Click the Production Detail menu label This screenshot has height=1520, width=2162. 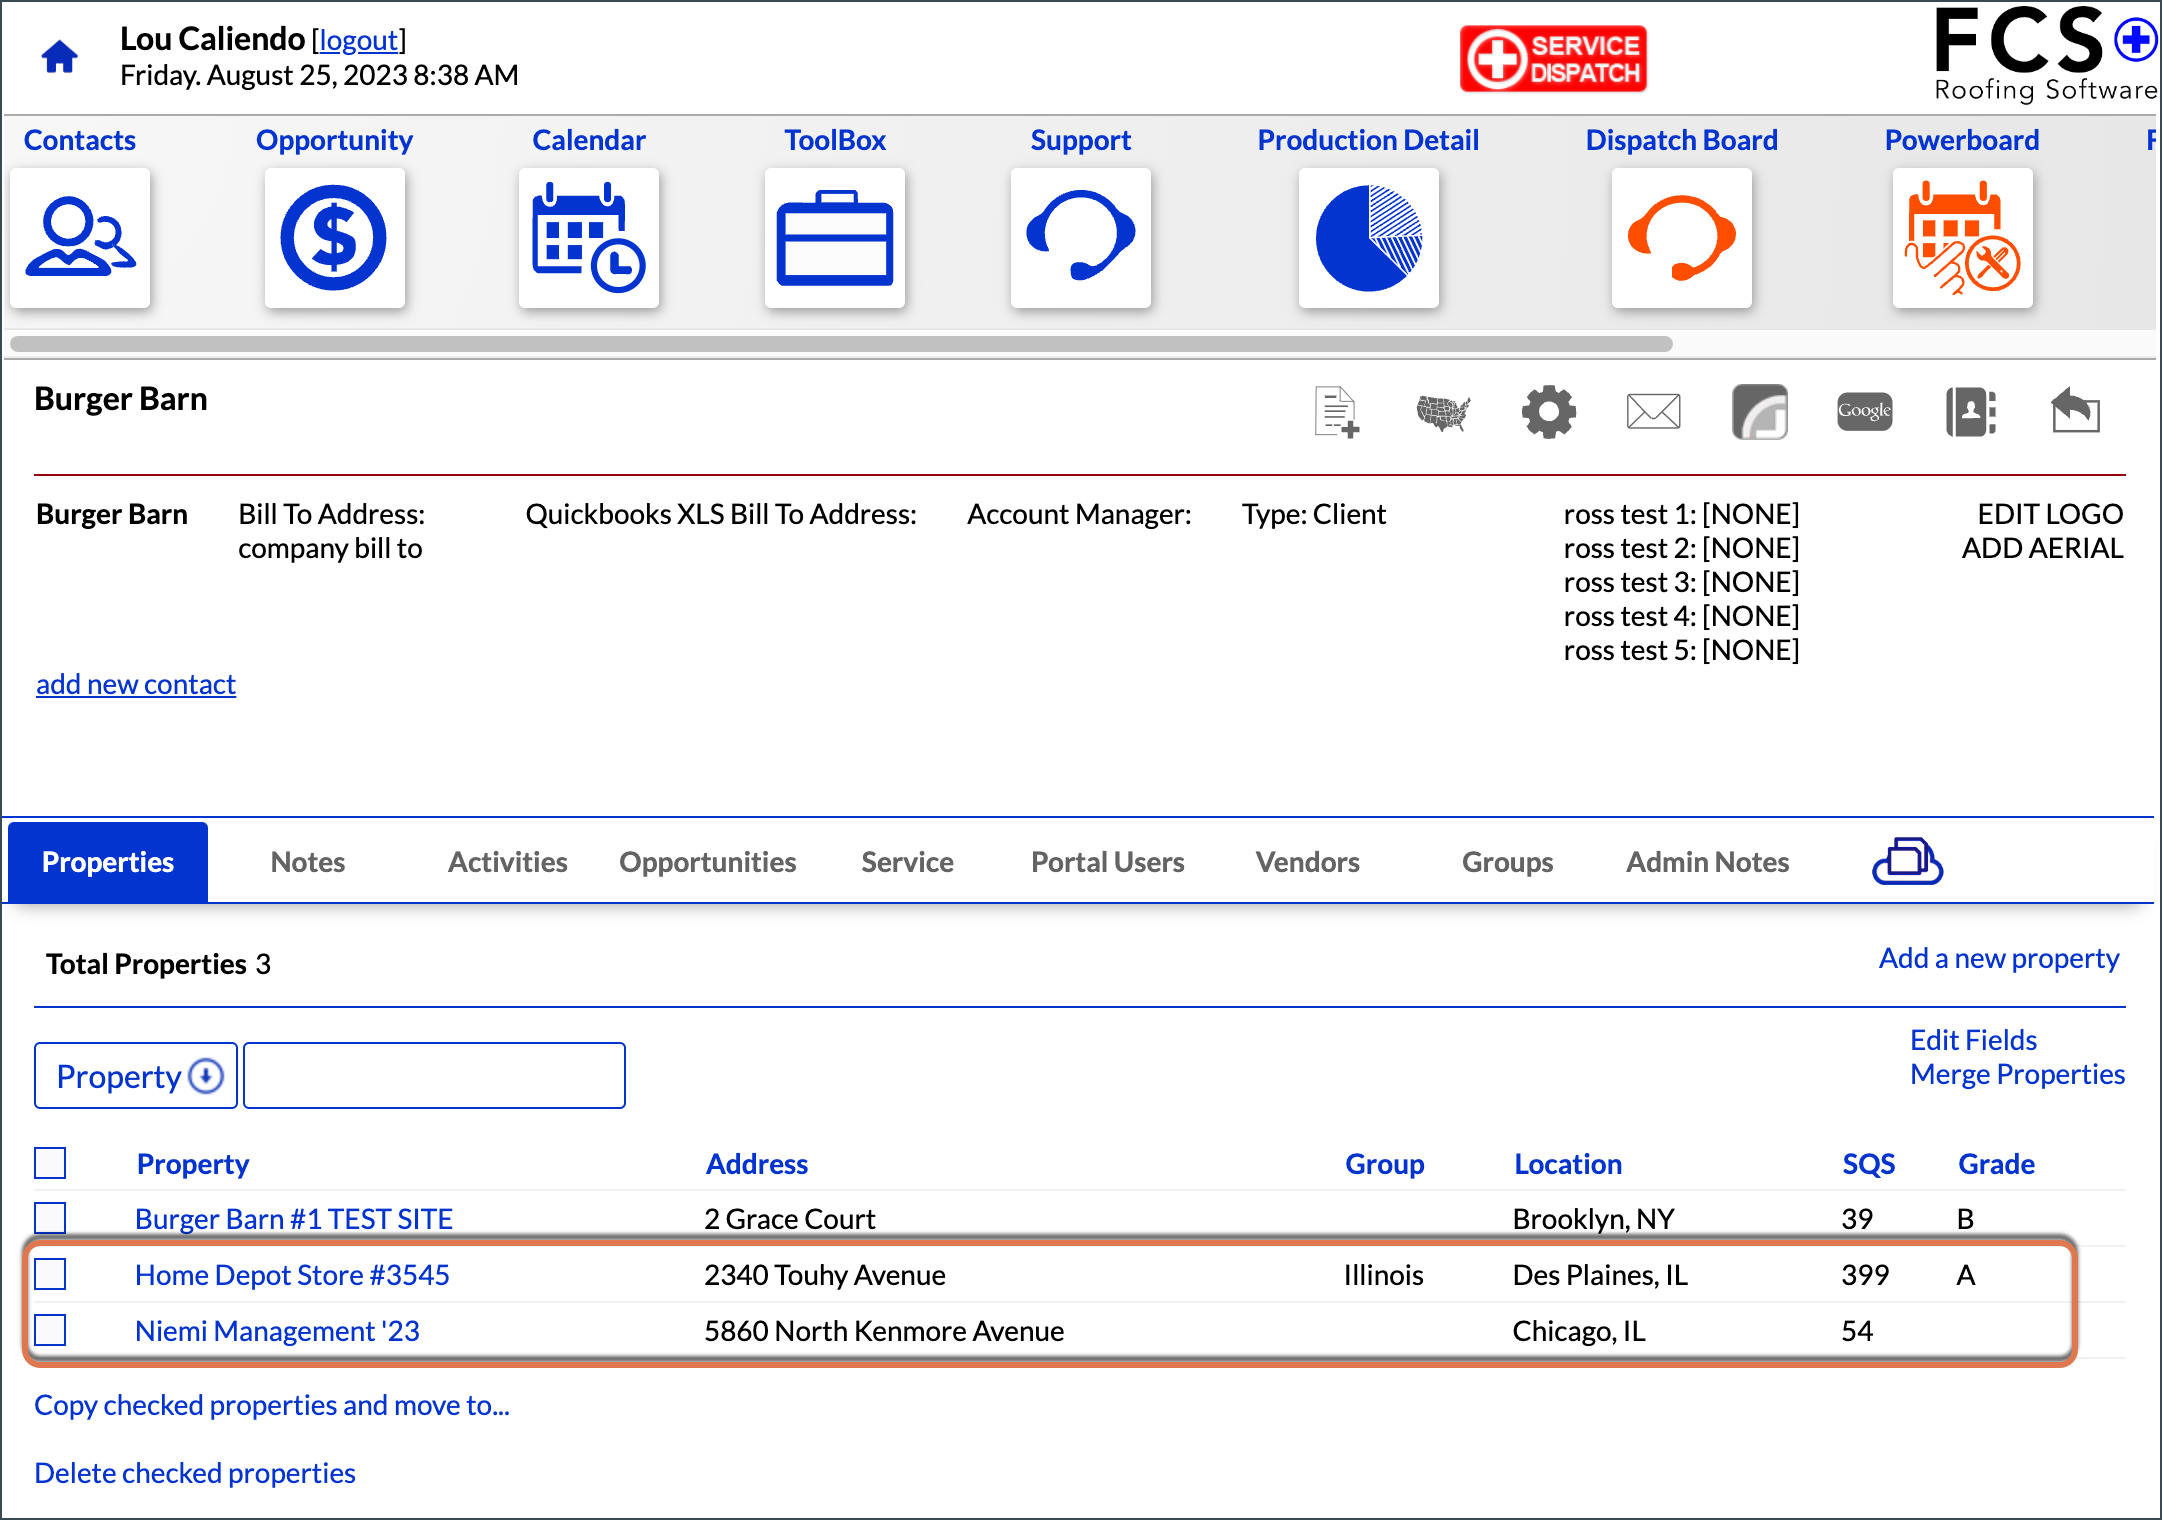pyautogui.click(x=1368, y=140)
